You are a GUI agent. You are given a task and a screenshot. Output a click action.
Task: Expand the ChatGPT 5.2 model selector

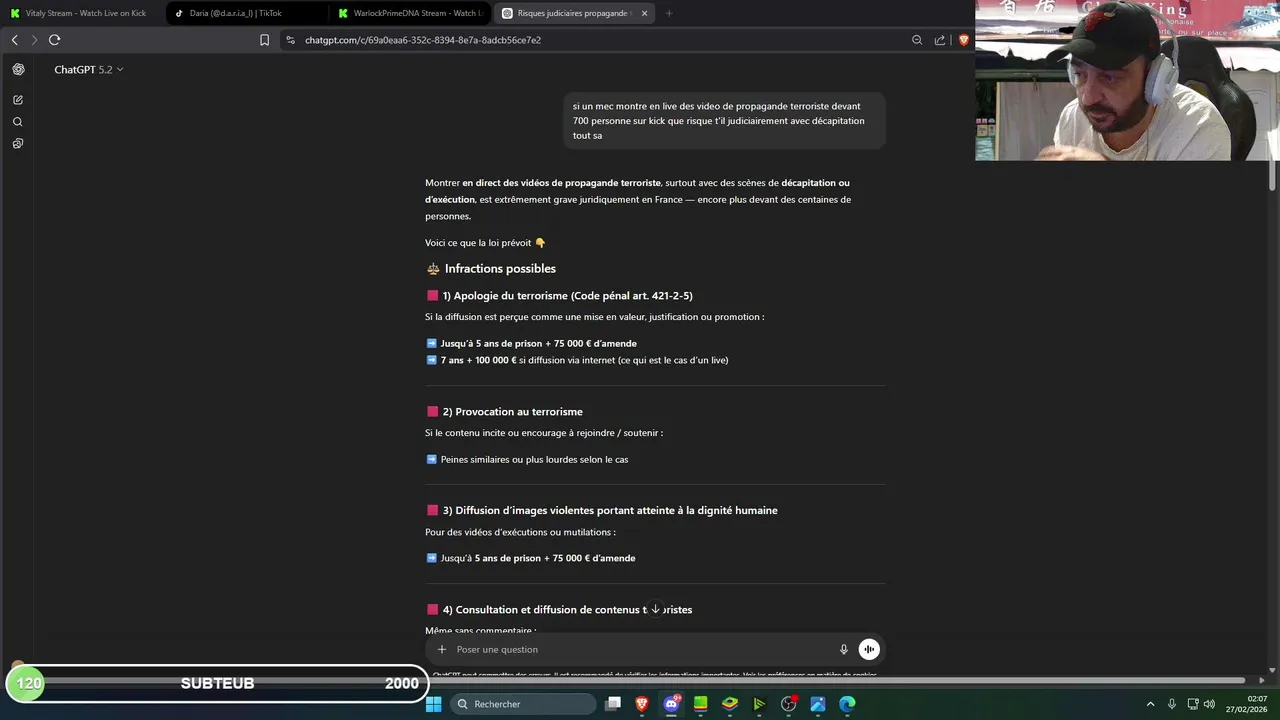click(88, 70)
